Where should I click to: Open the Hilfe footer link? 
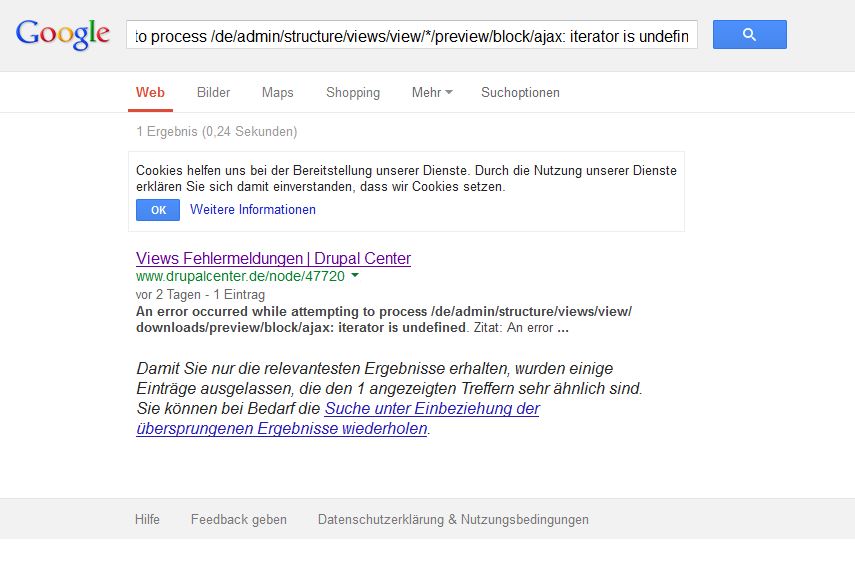click(147, 519)
